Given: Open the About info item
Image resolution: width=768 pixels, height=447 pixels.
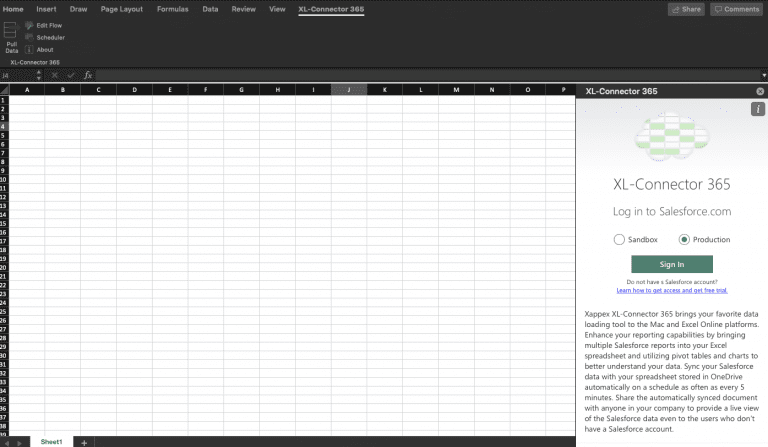Looking at the screenshot, I should [x=44, y=49].
